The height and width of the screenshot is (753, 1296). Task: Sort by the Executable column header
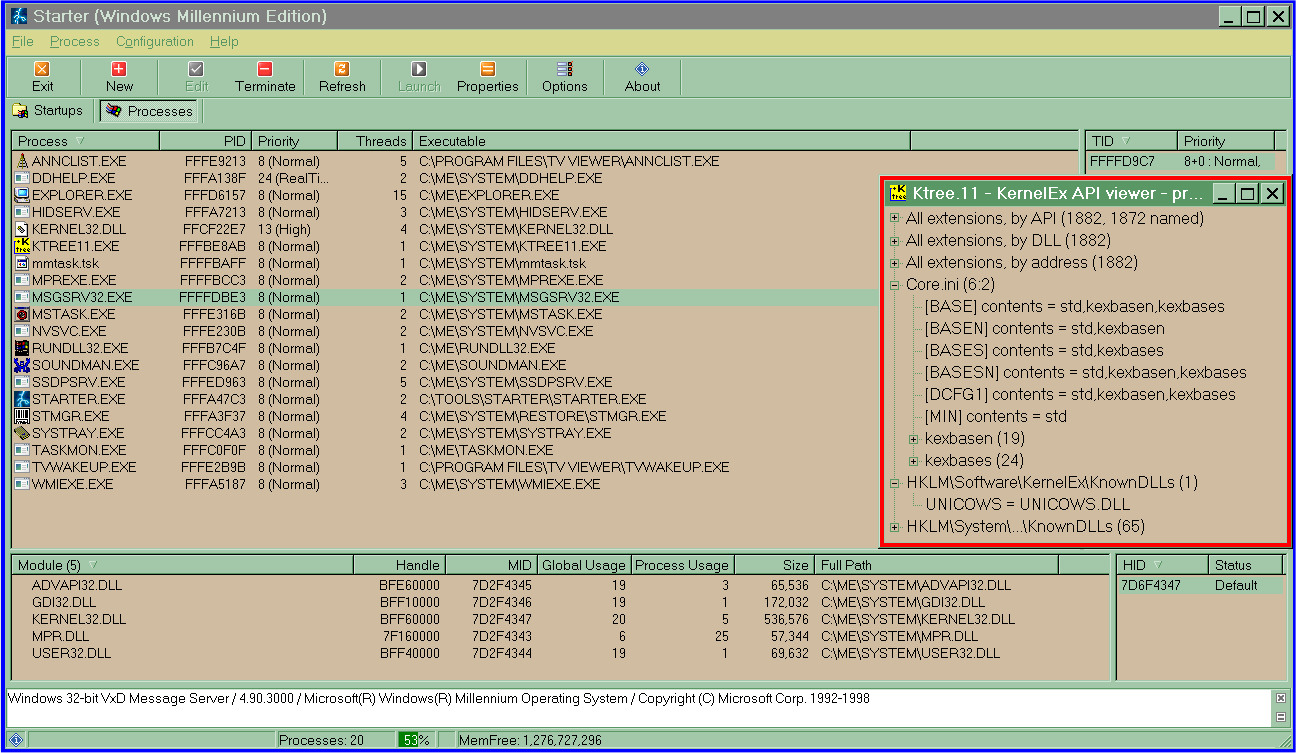(x=661, y=141)
